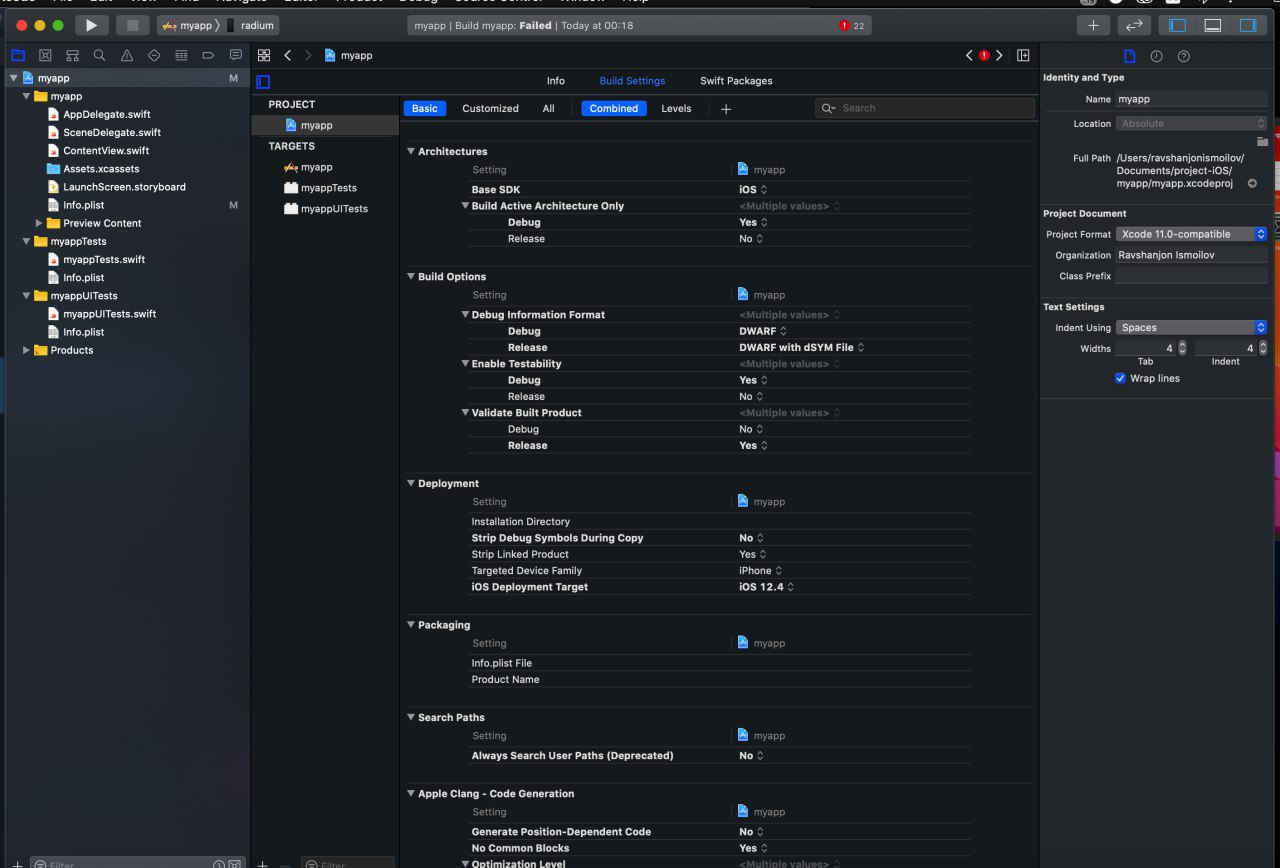Reveal the full path in Finder arrow

1252,183
